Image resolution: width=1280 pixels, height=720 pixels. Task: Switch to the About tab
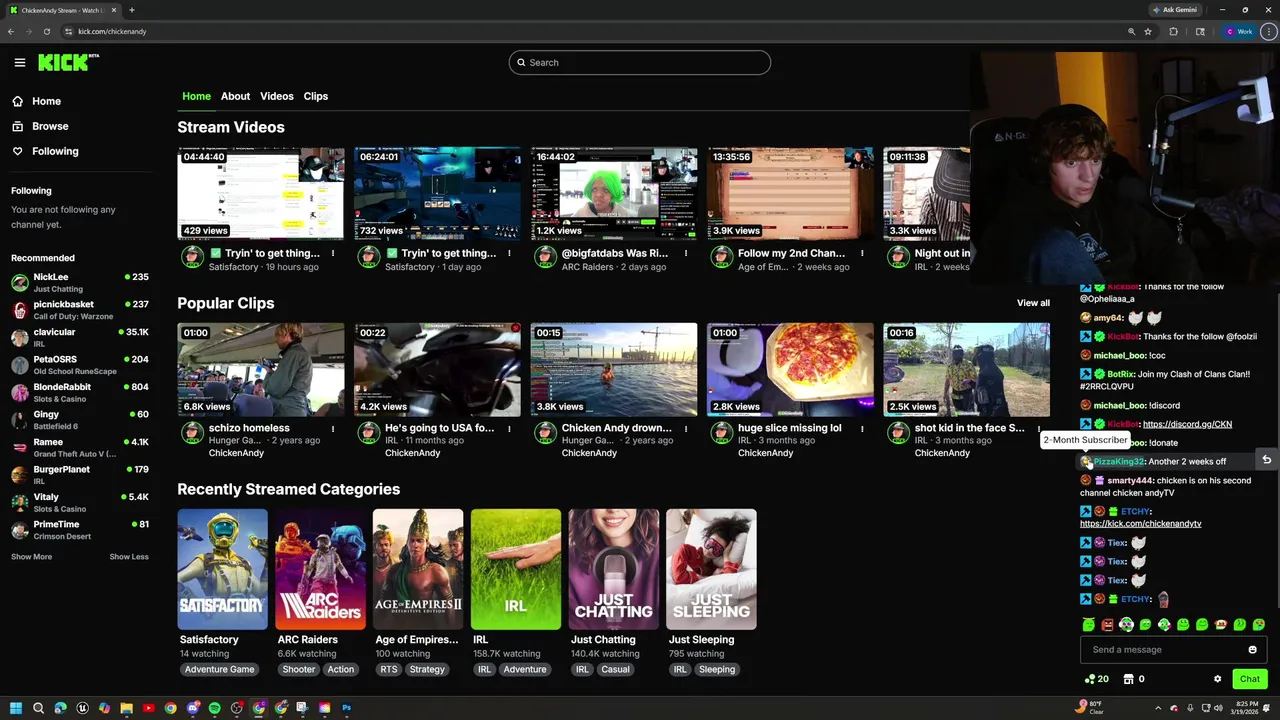235,96
